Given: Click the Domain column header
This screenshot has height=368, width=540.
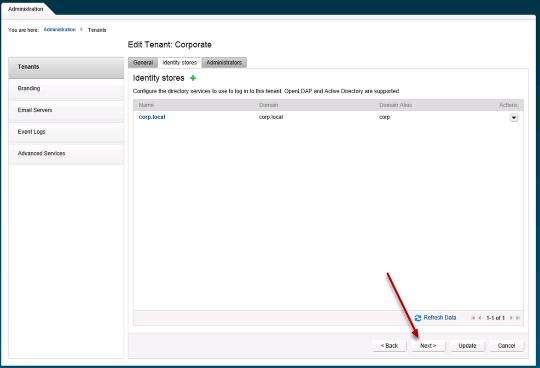Looking at the screenshot, I should [x=268, y=105].
